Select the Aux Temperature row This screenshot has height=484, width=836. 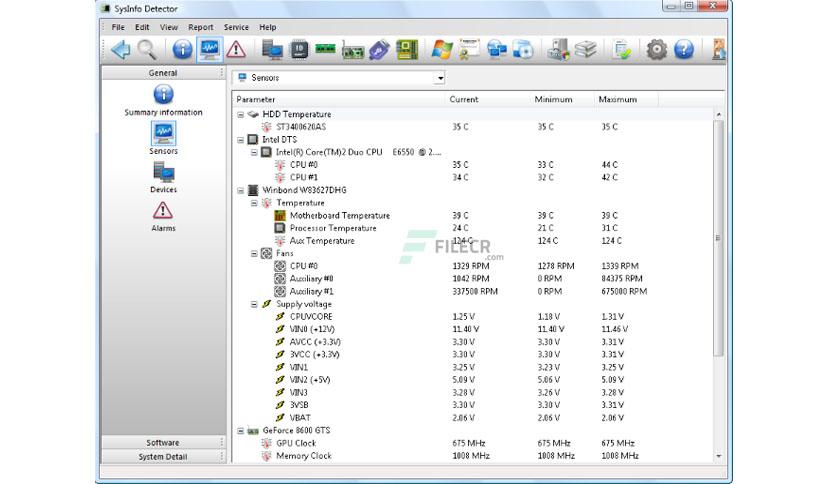[x=473, y=241]
